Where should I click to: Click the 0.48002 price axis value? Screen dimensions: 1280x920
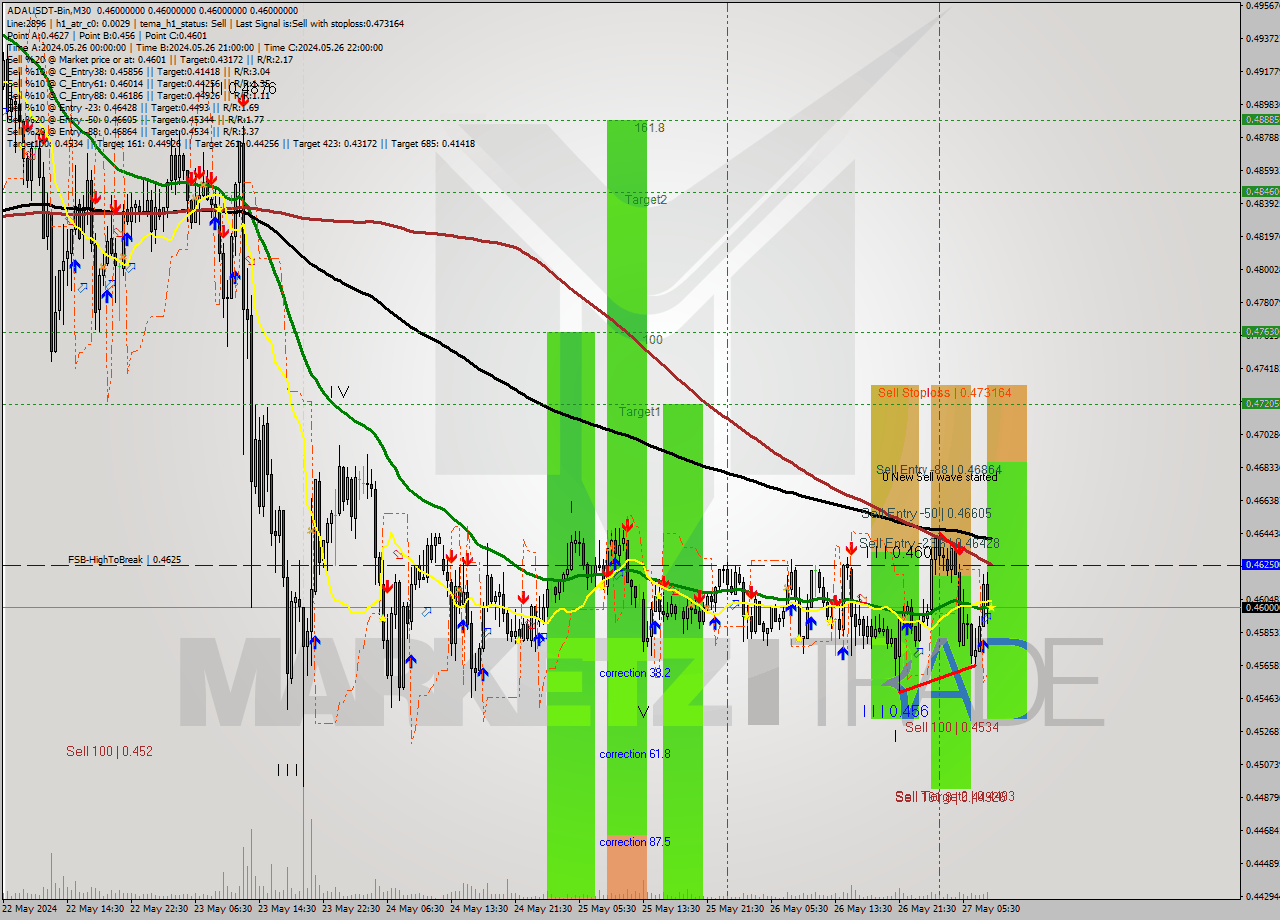click(x=1262, y=269)
